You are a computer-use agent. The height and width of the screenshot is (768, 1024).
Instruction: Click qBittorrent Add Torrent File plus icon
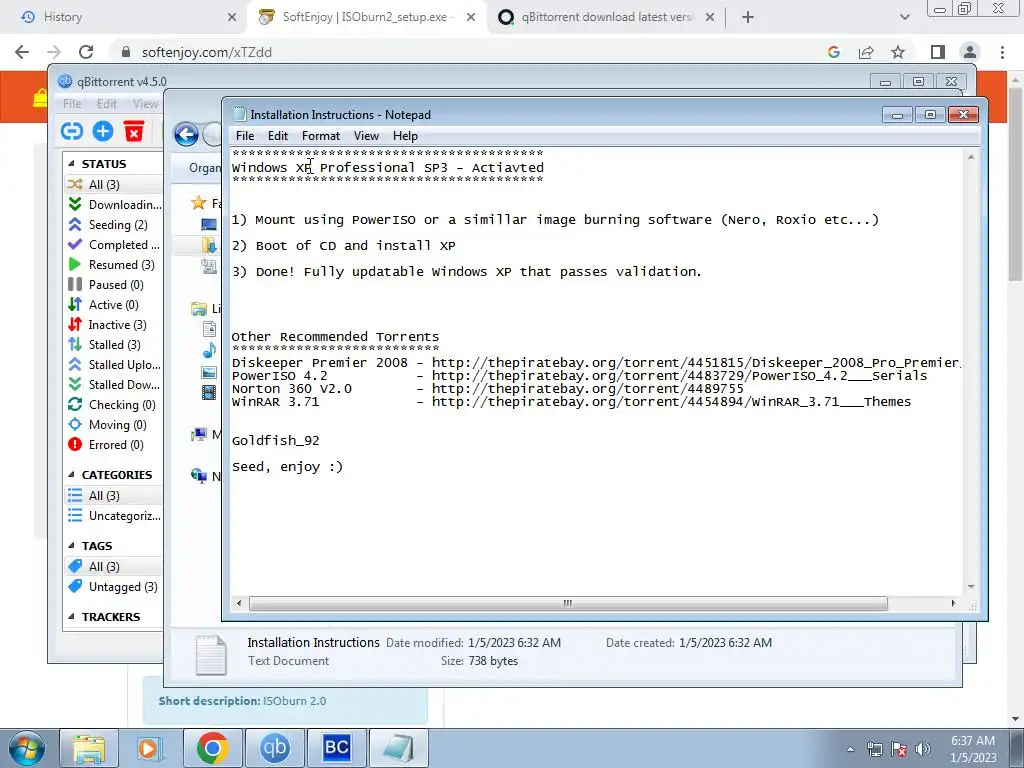(x=103, y=131)
